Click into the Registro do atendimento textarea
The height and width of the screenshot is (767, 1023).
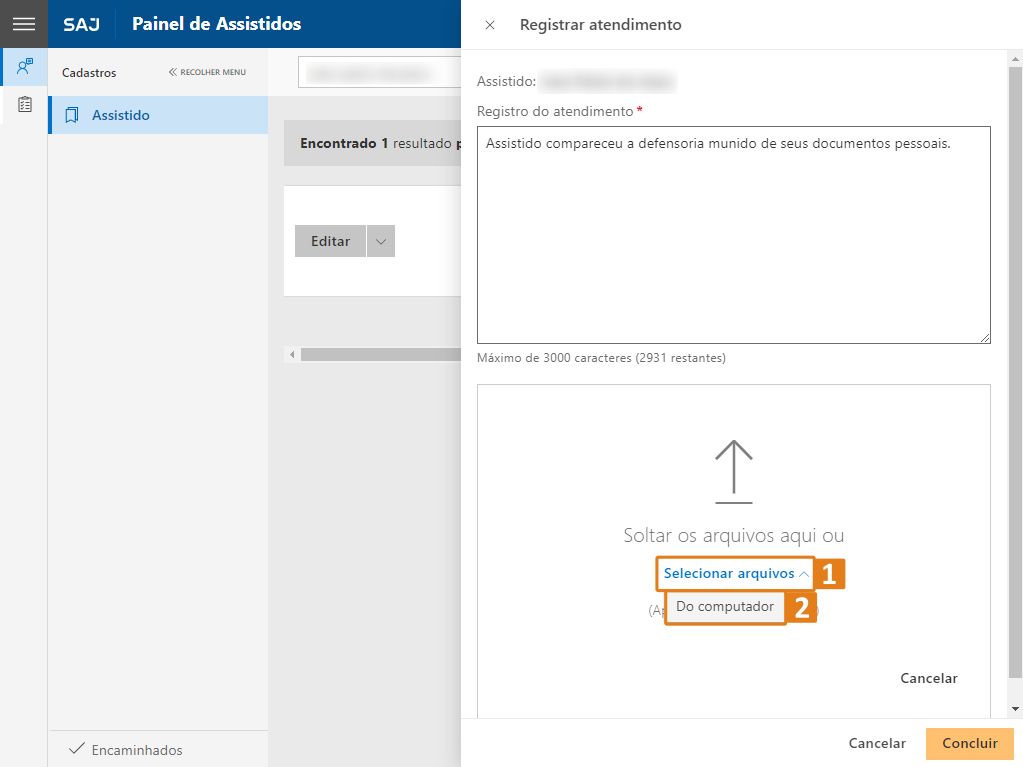tap(733, 235)
